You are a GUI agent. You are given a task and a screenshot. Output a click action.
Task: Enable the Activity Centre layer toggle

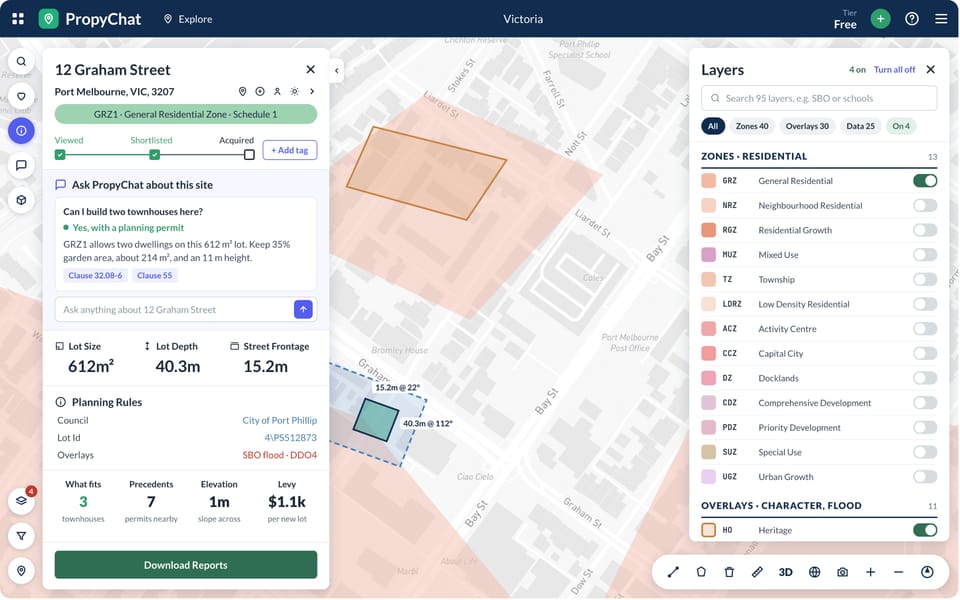(924, 329)
